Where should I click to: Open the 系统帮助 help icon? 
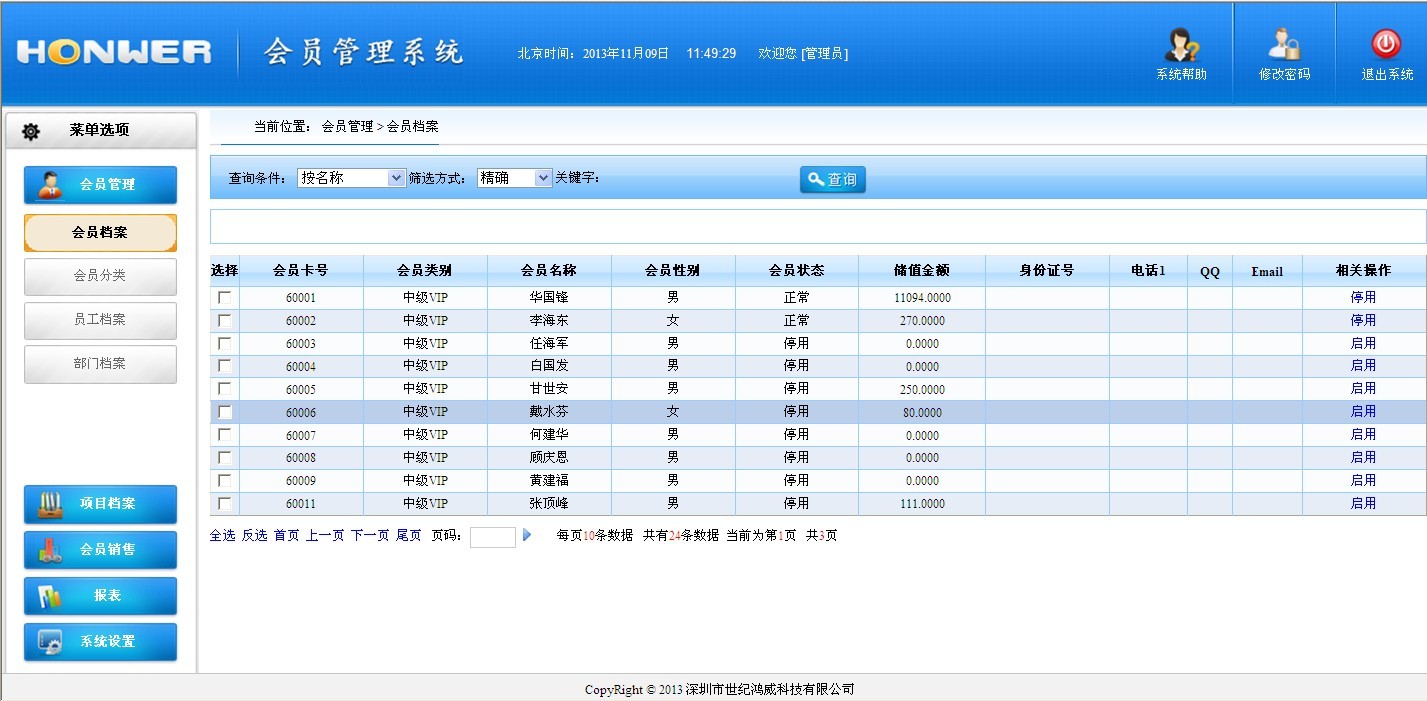click(1181, 46)
